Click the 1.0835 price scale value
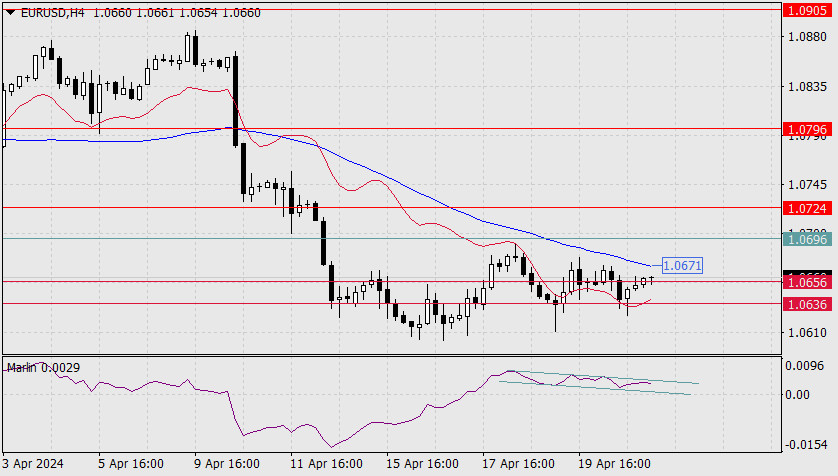Screen dimensions: 838x476 807,87
